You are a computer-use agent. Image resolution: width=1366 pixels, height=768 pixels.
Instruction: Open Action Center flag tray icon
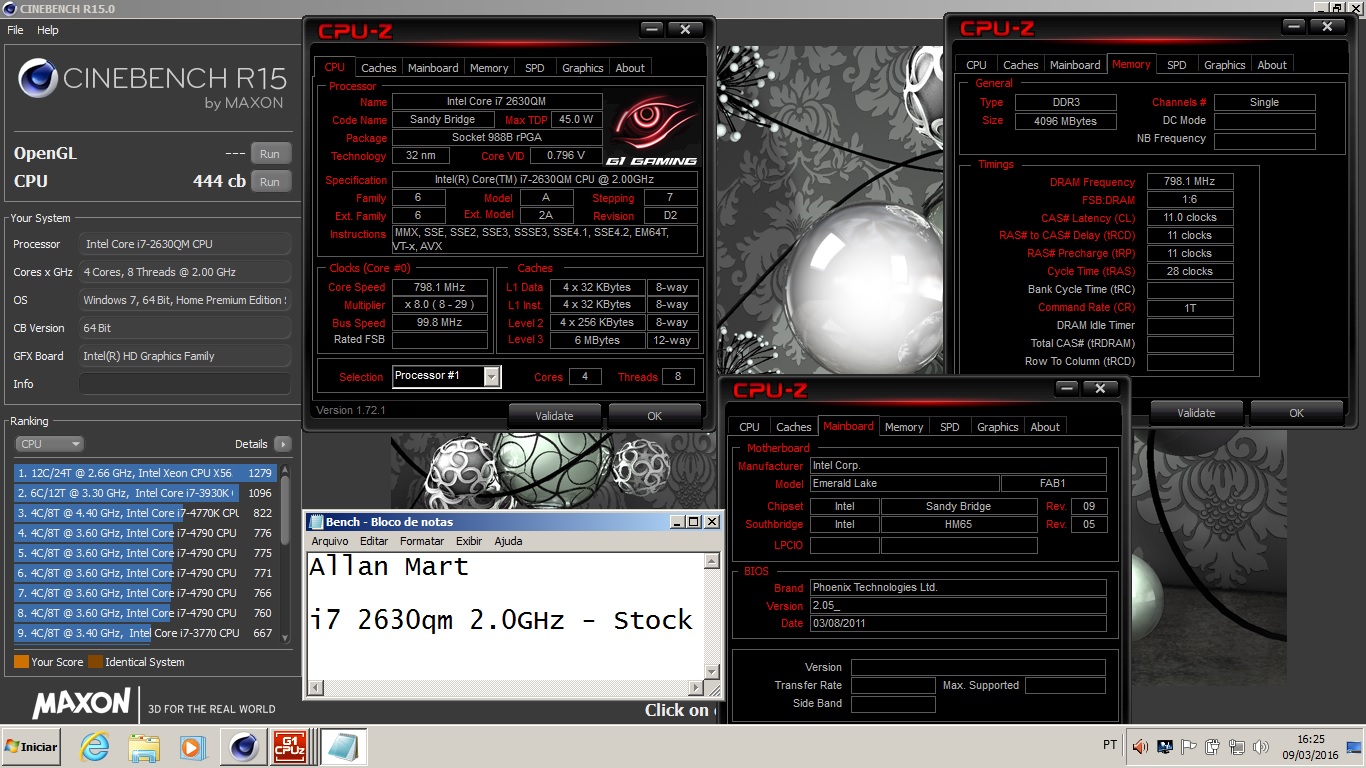(x=1188, y=746)
